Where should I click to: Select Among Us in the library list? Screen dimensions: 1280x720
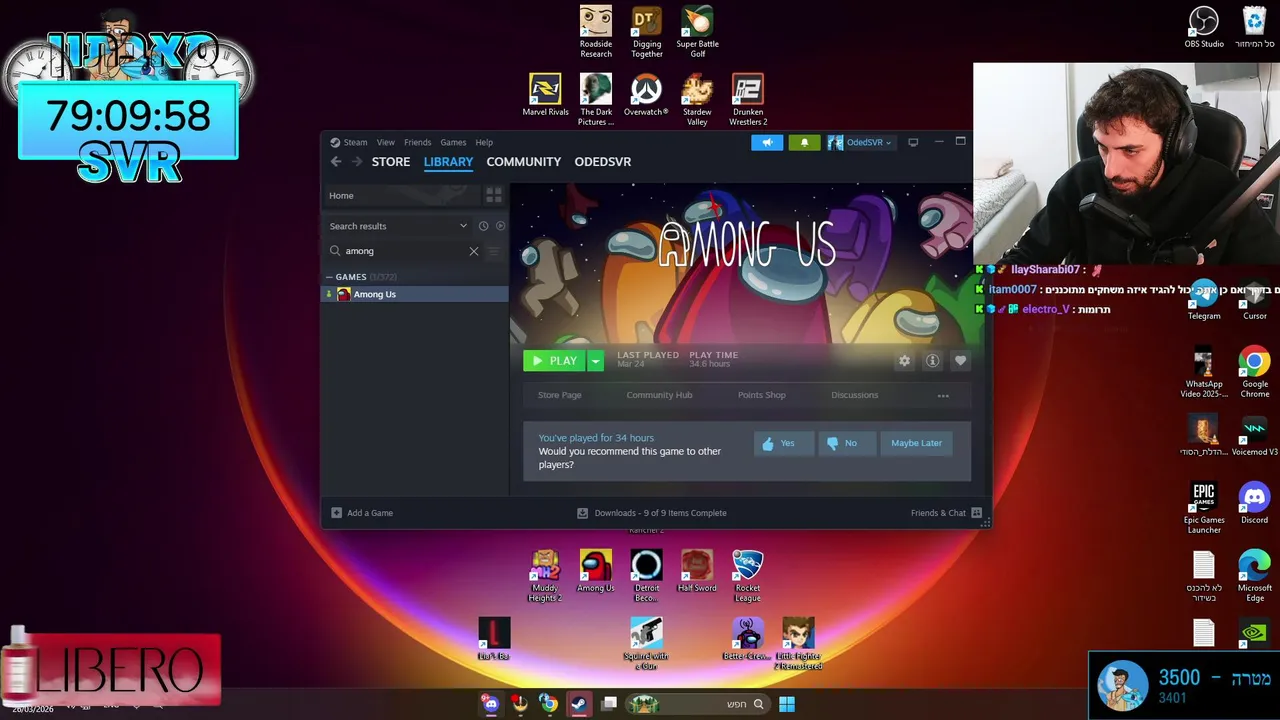tap(415, 294)
